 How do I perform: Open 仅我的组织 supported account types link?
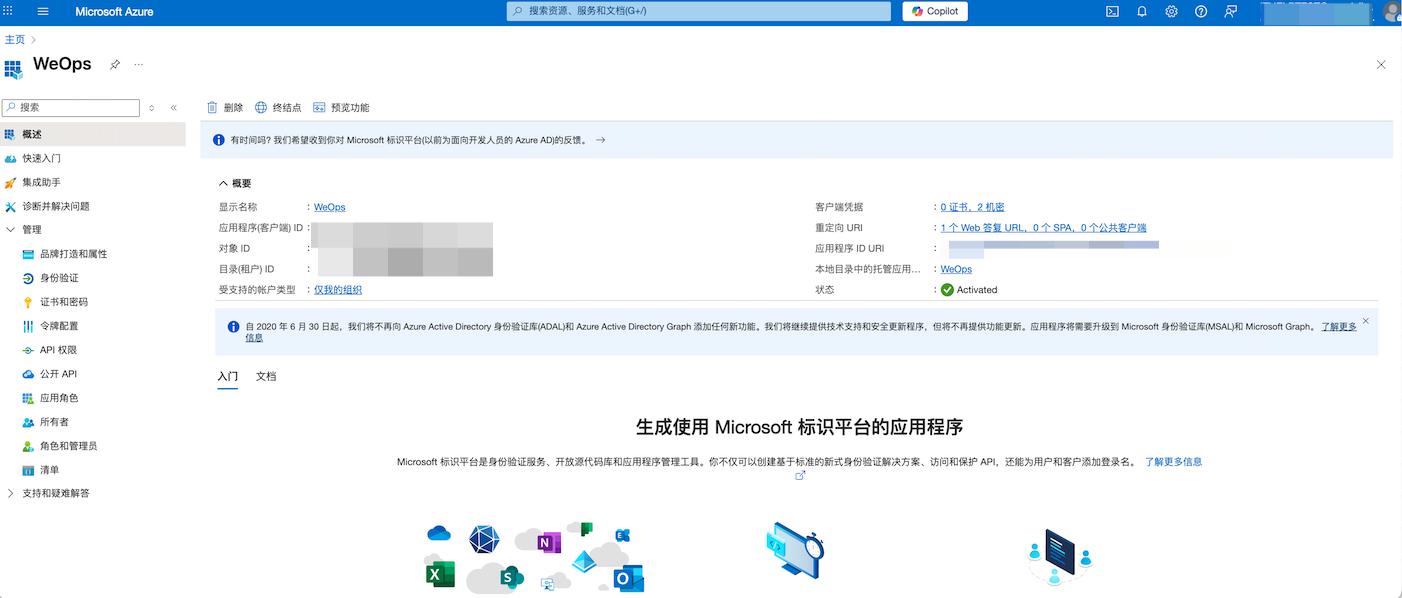tap(338, 290)
